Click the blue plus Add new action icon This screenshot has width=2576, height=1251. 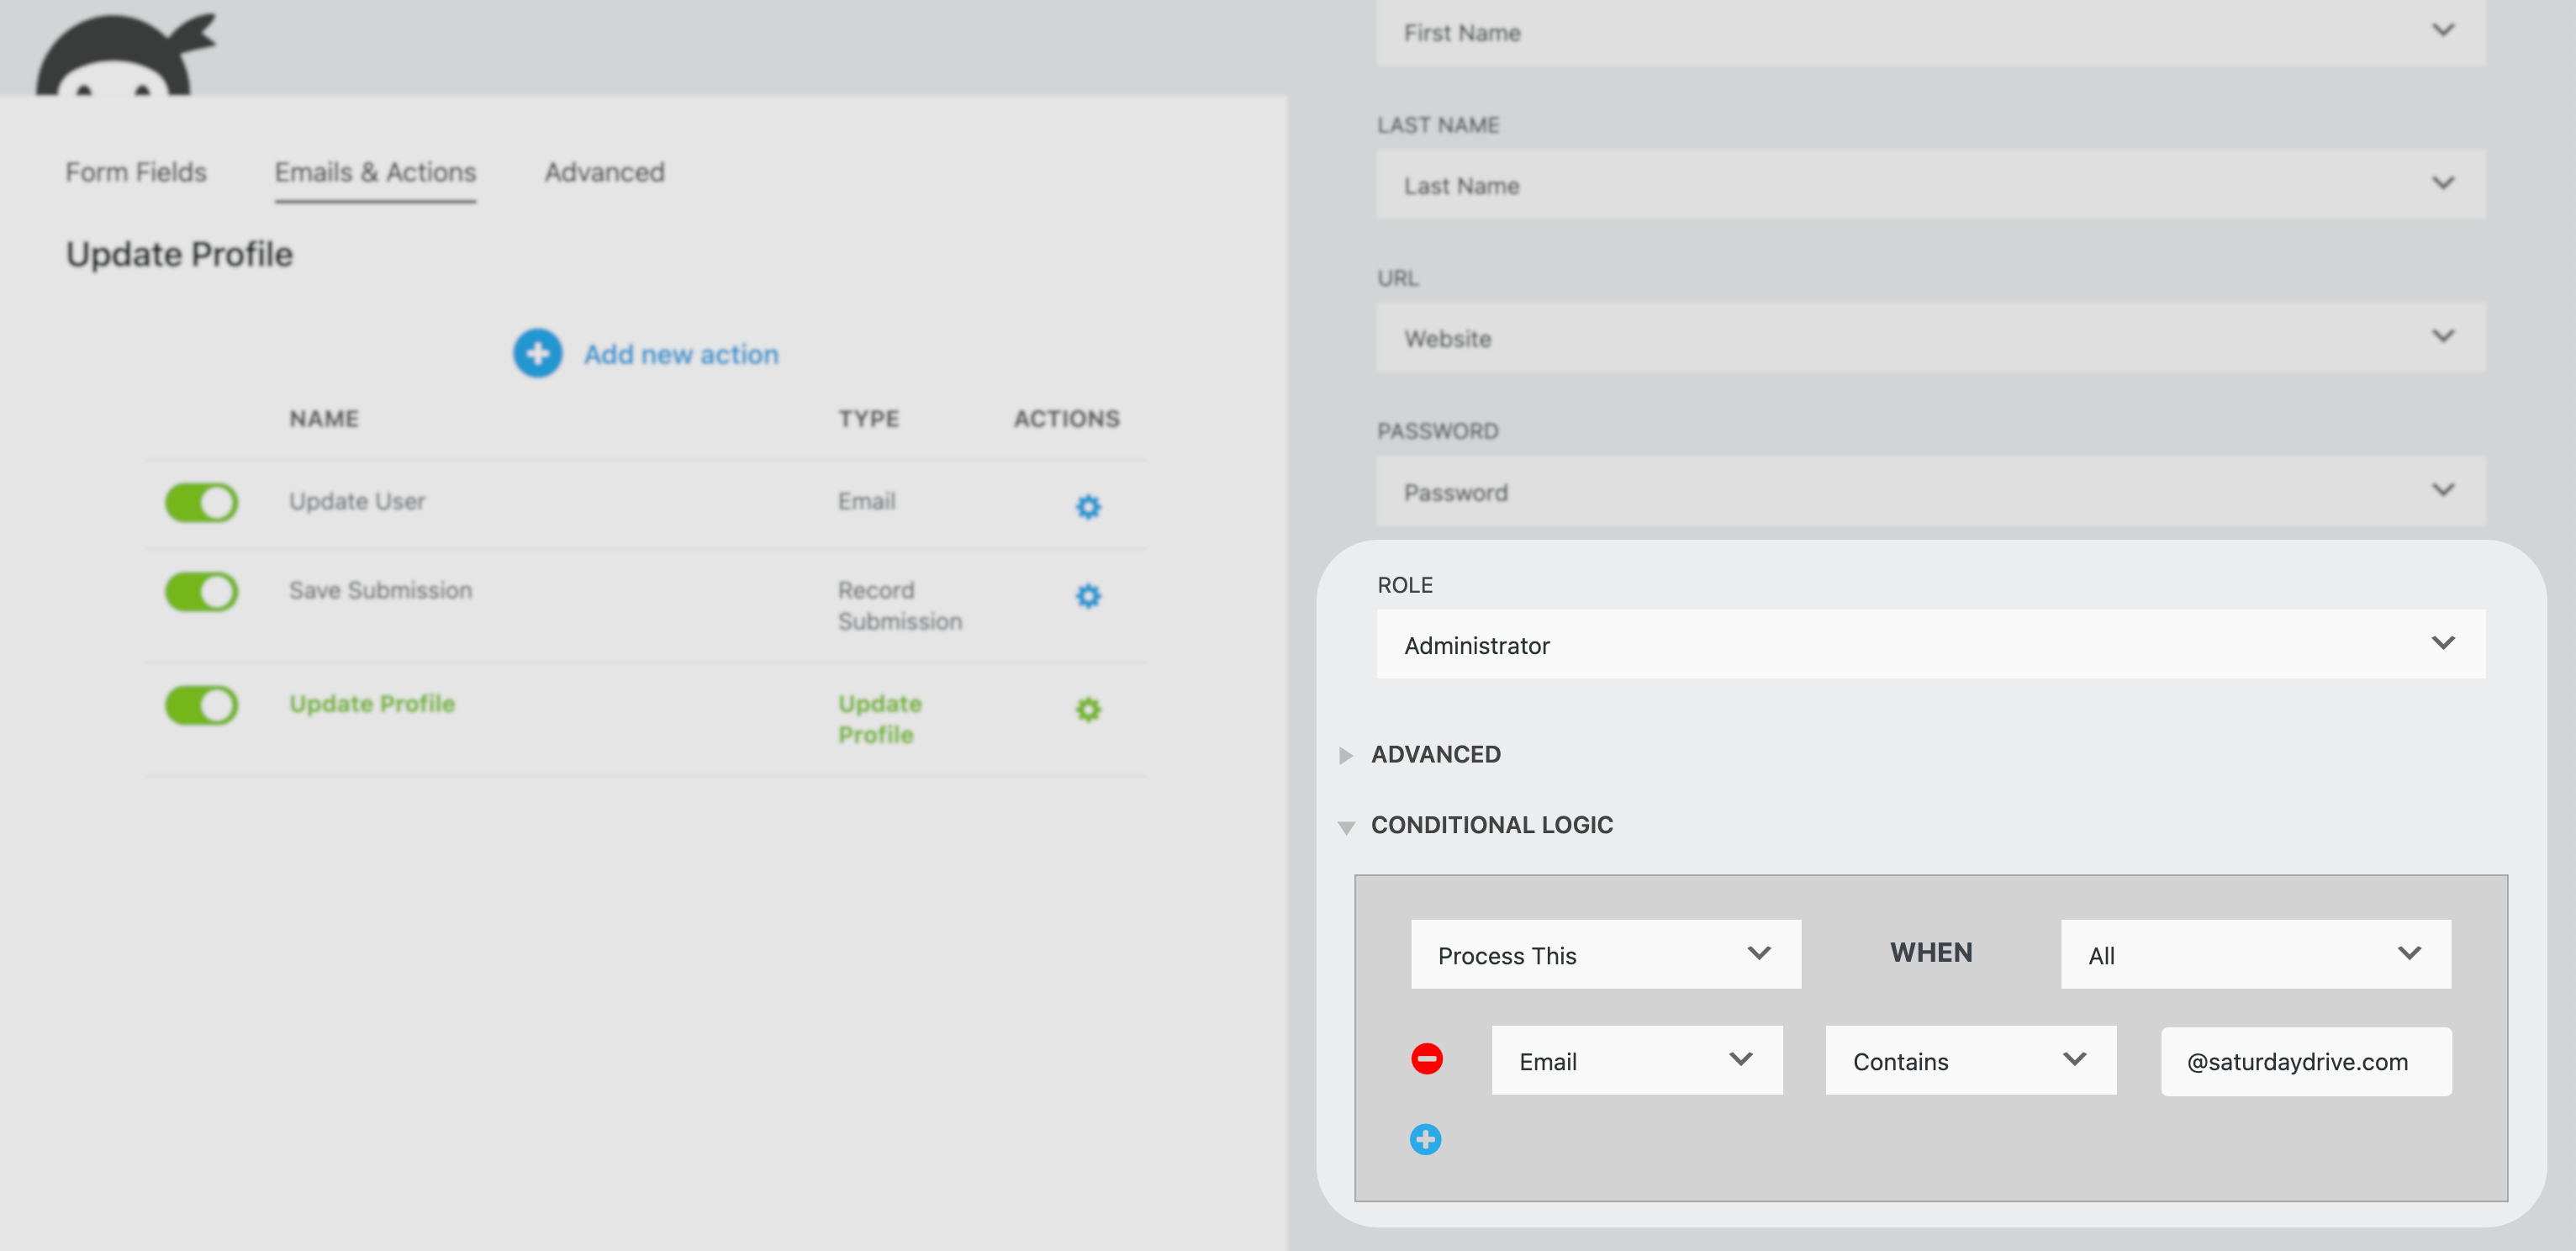pos(537,353)
